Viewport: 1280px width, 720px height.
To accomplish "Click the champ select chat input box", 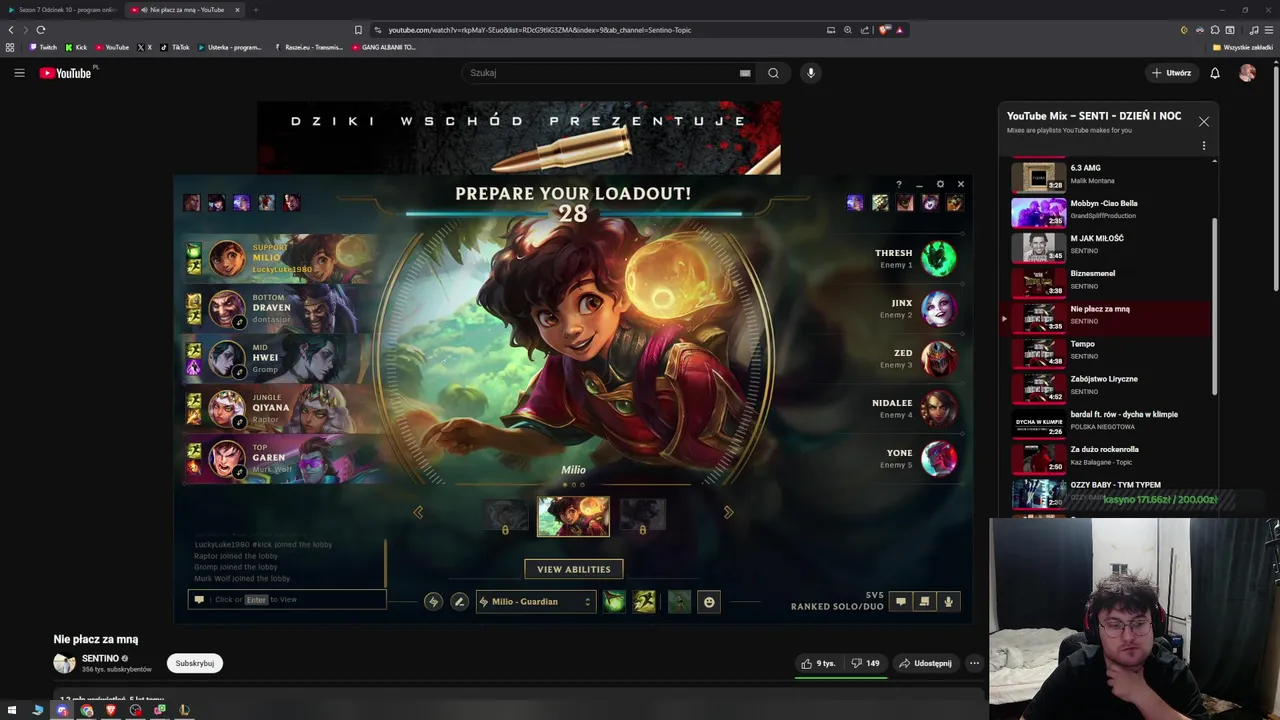I will click(x=287, y=599).
